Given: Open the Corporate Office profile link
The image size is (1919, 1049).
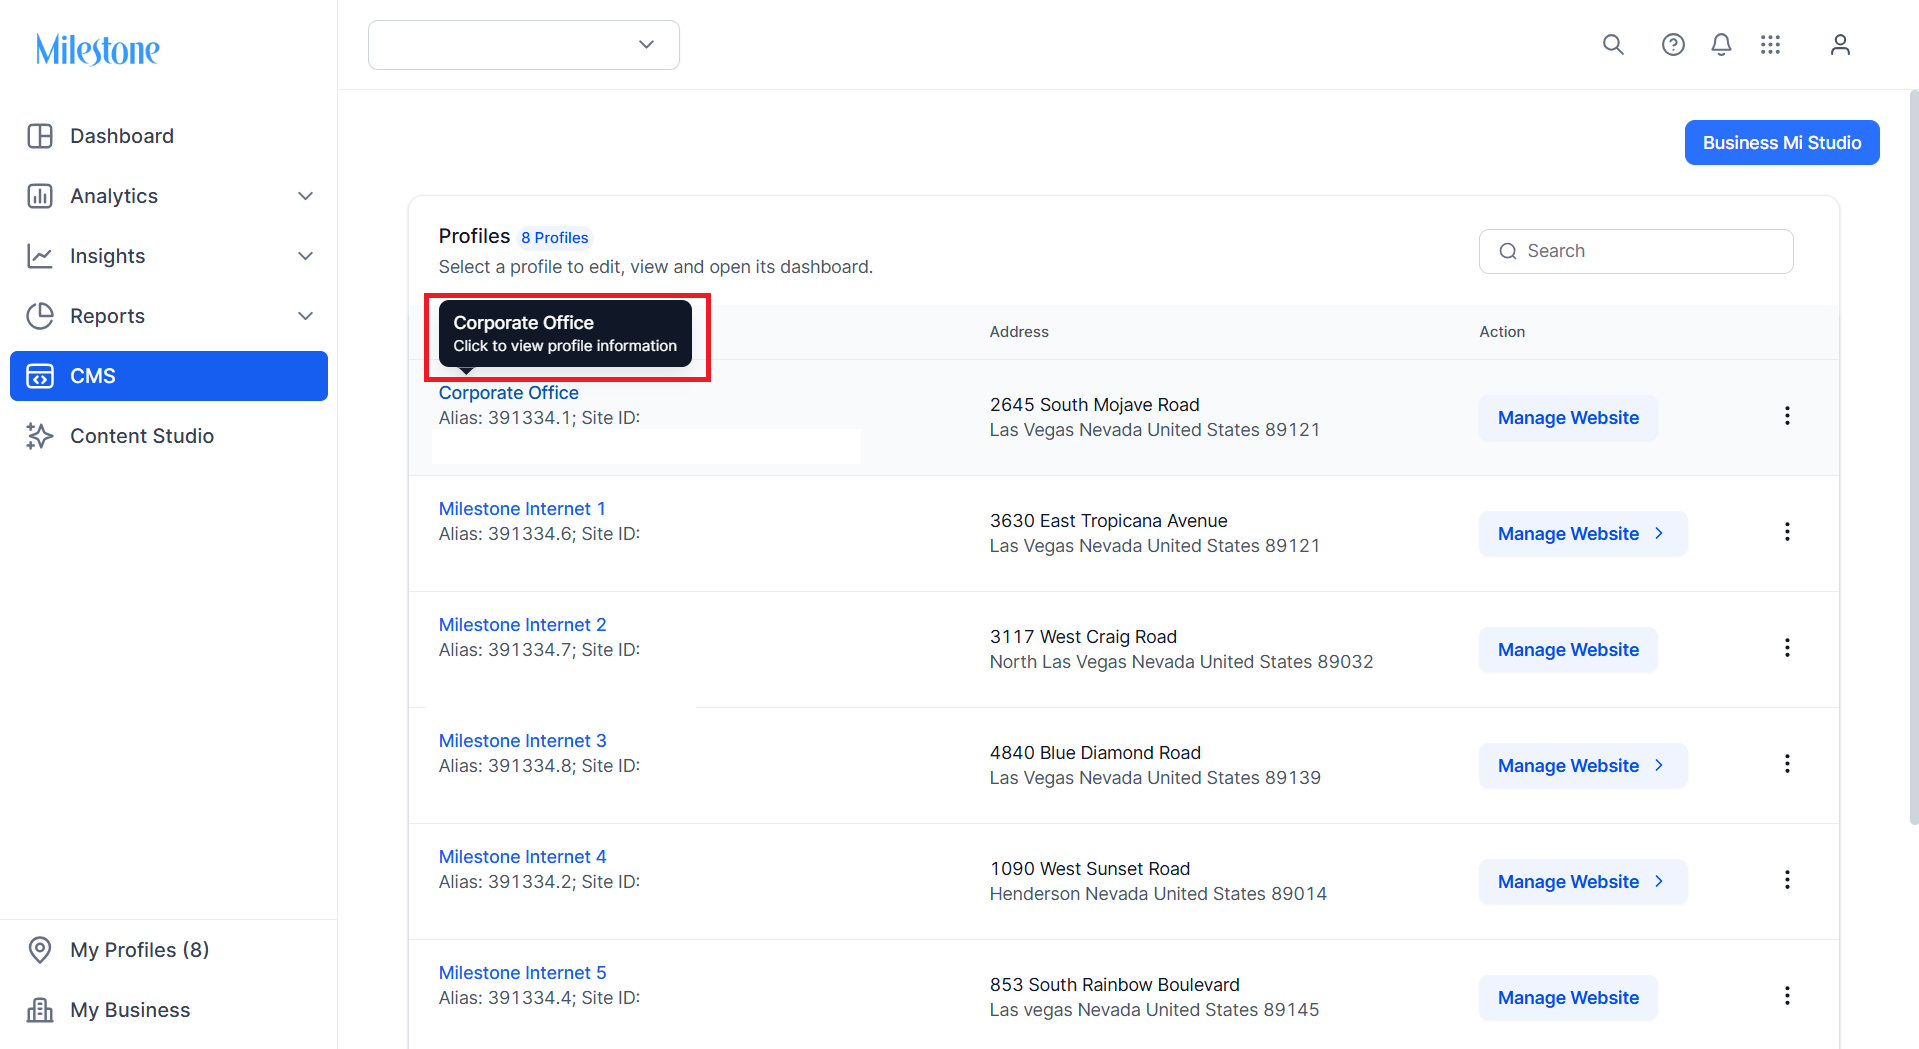Looking at the screenshot, I should point(508,393).
